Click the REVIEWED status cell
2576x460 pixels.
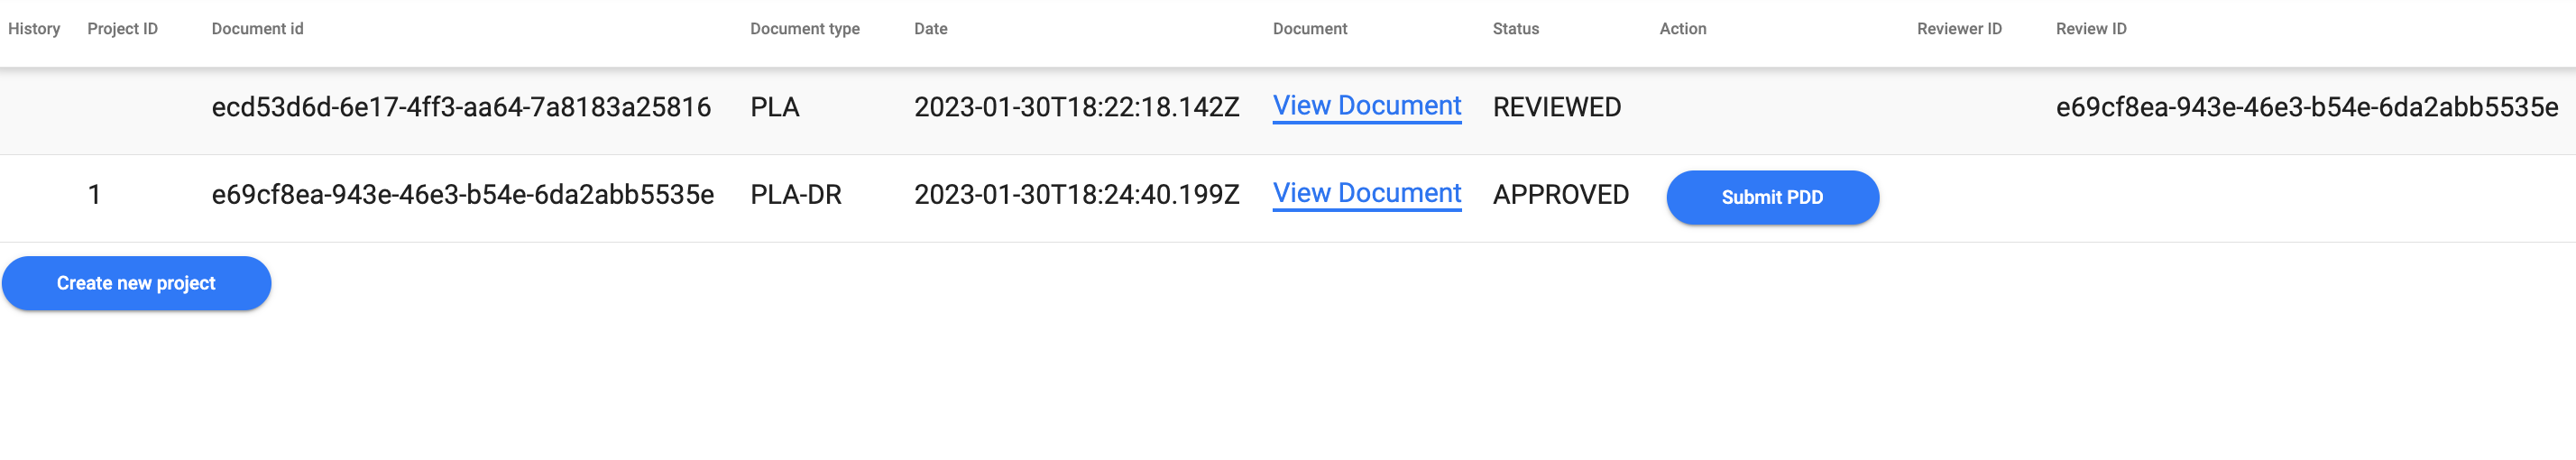pyautogui.click(x=1556, y=107)
